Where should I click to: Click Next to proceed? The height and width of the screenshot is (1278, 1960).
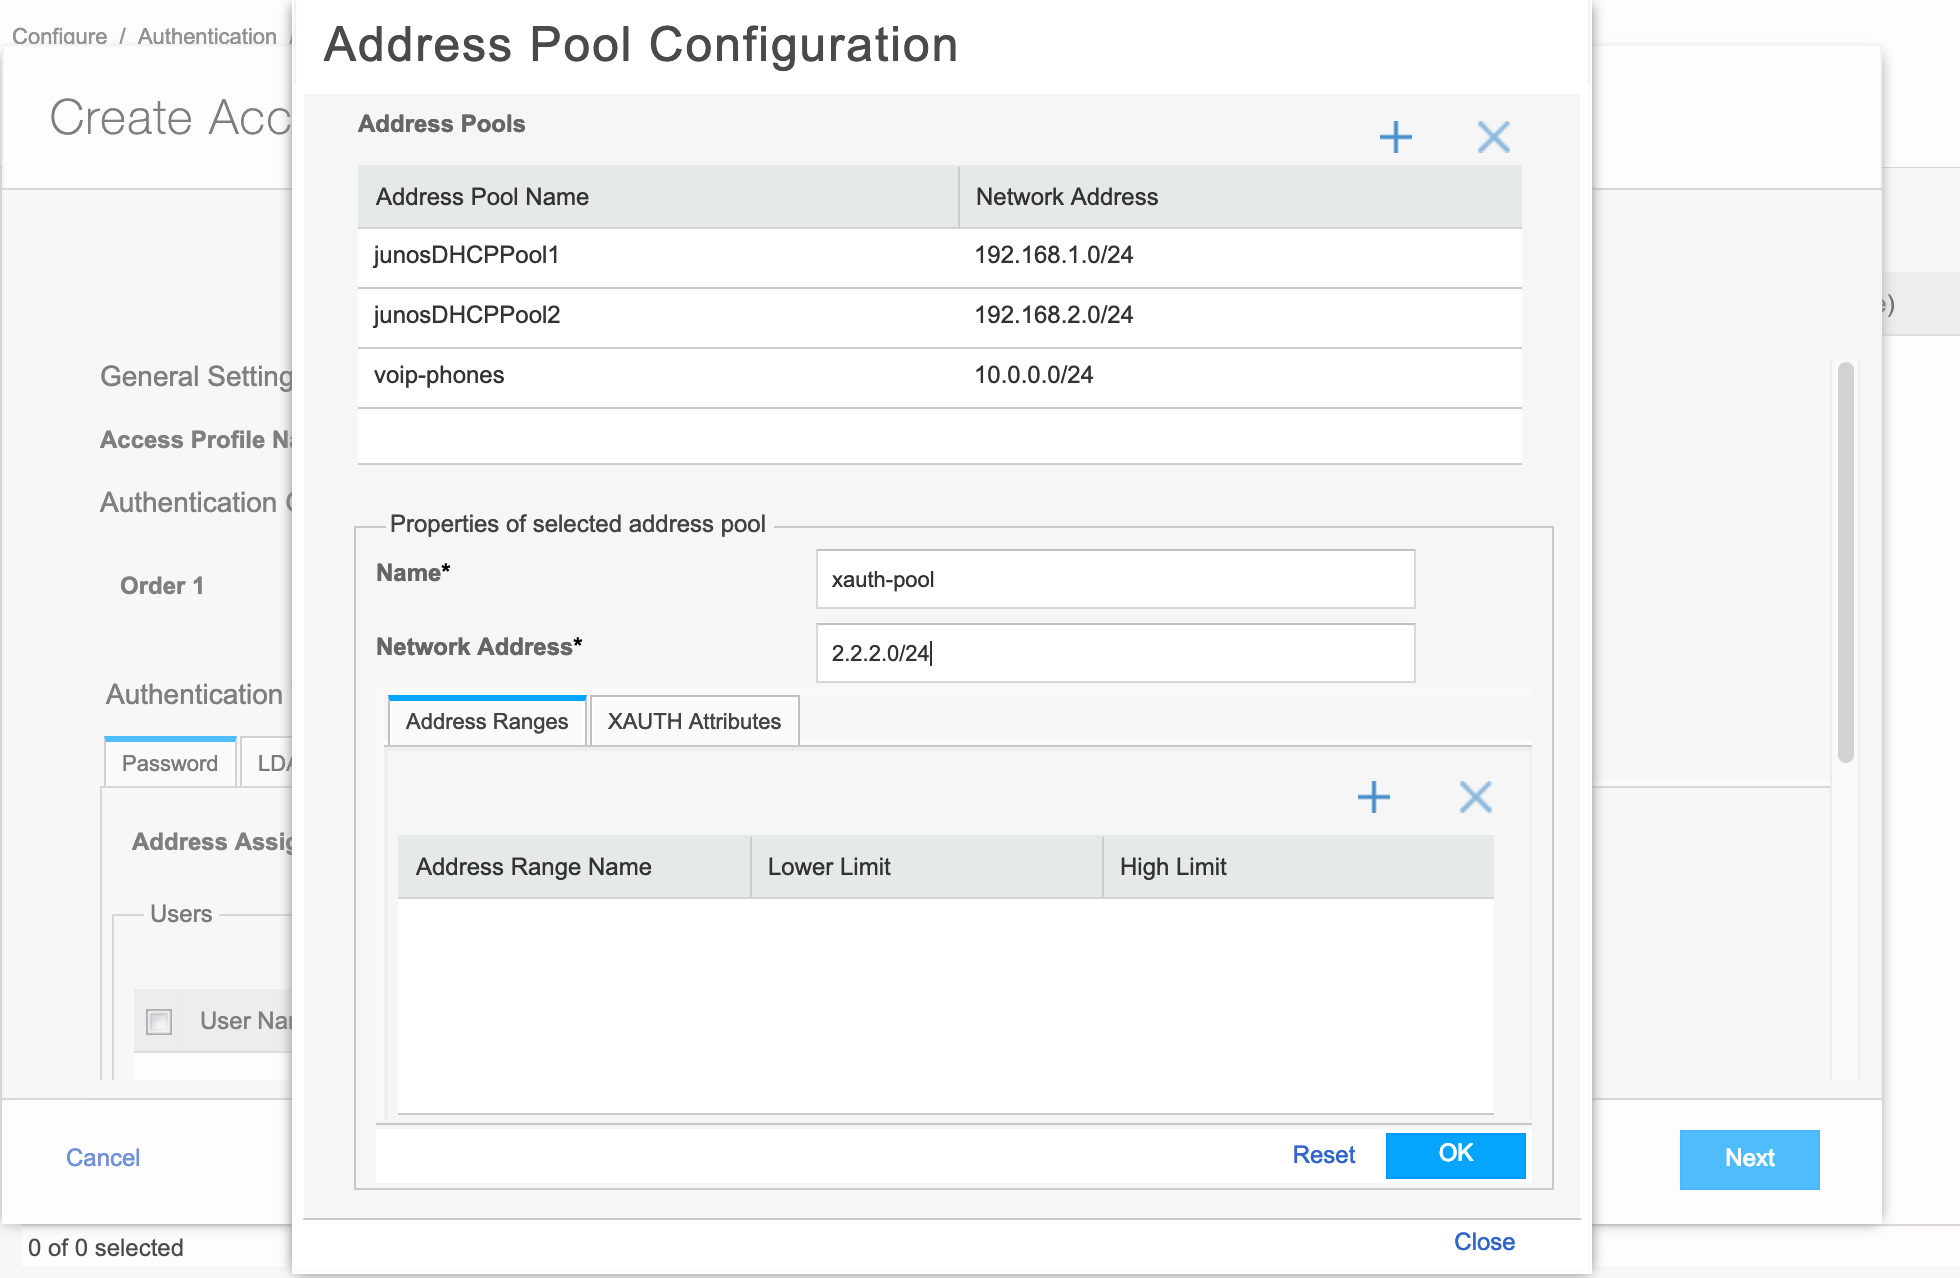(x=1749, y=1159)
